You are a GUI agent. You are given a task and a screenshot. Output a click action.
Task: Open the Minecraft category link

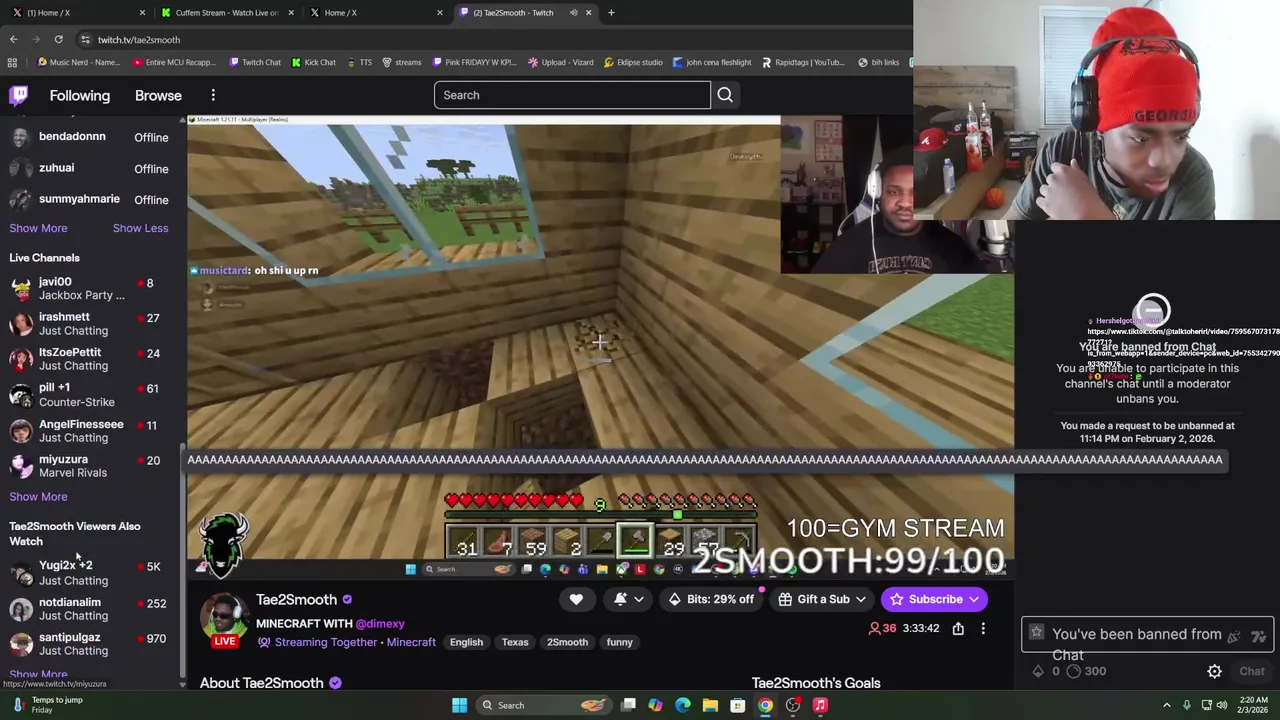tap(411, 642)
